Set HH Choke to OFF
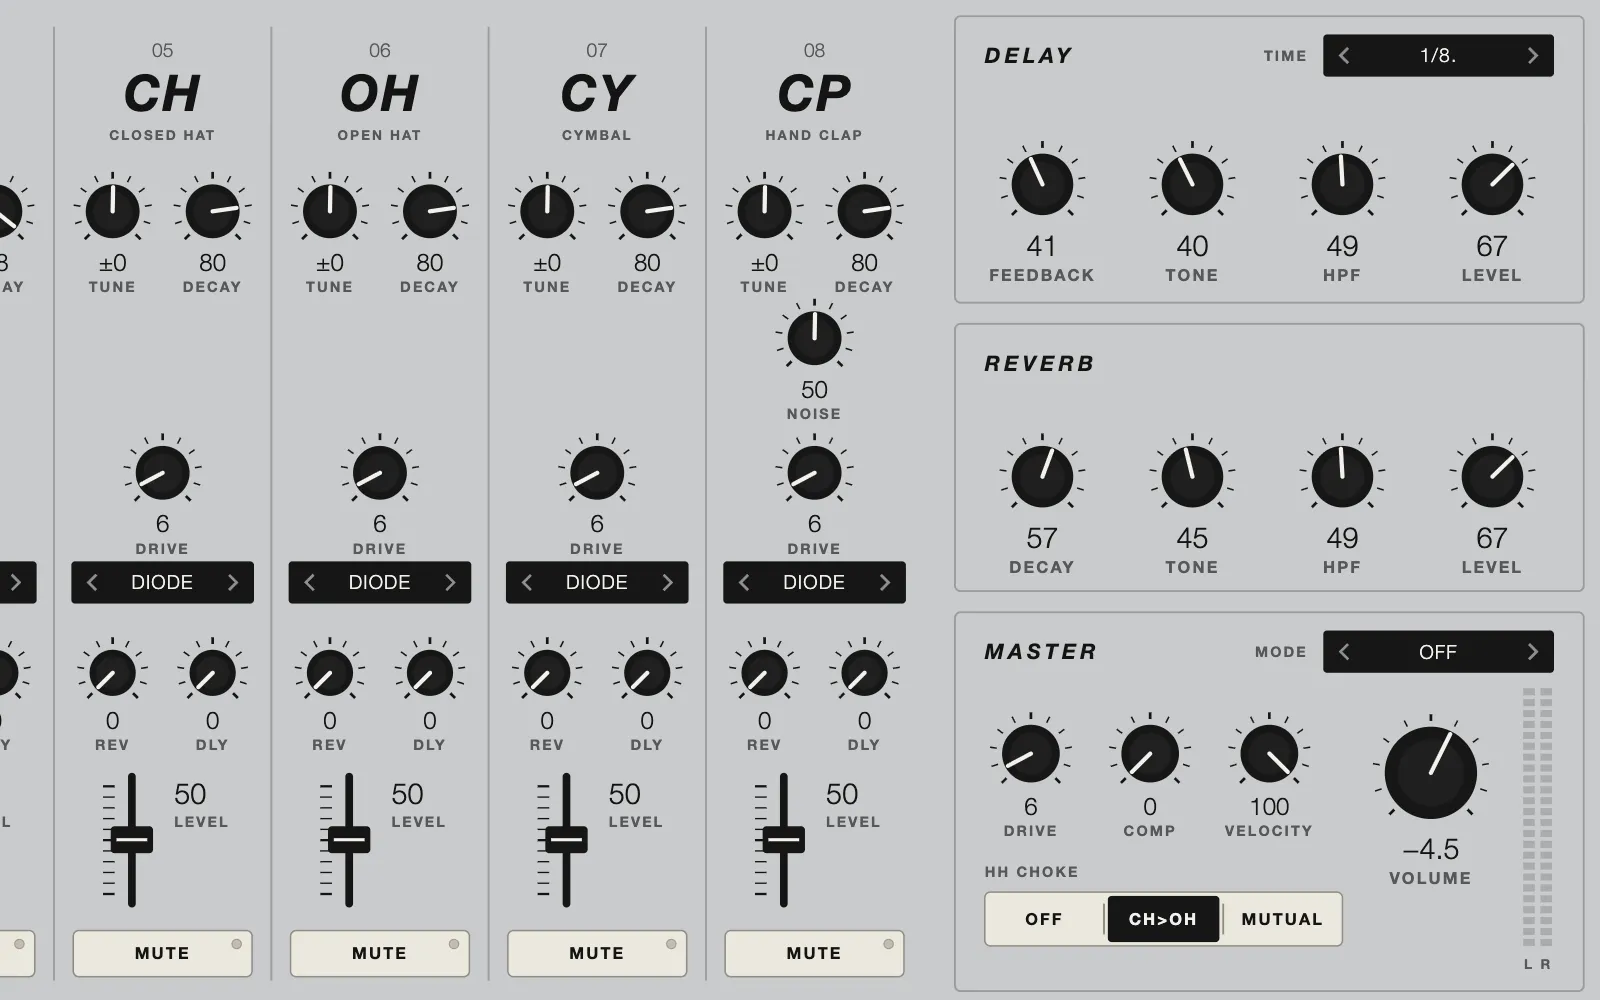This screenshot has height=1000, width=1600. (1044, 919)
